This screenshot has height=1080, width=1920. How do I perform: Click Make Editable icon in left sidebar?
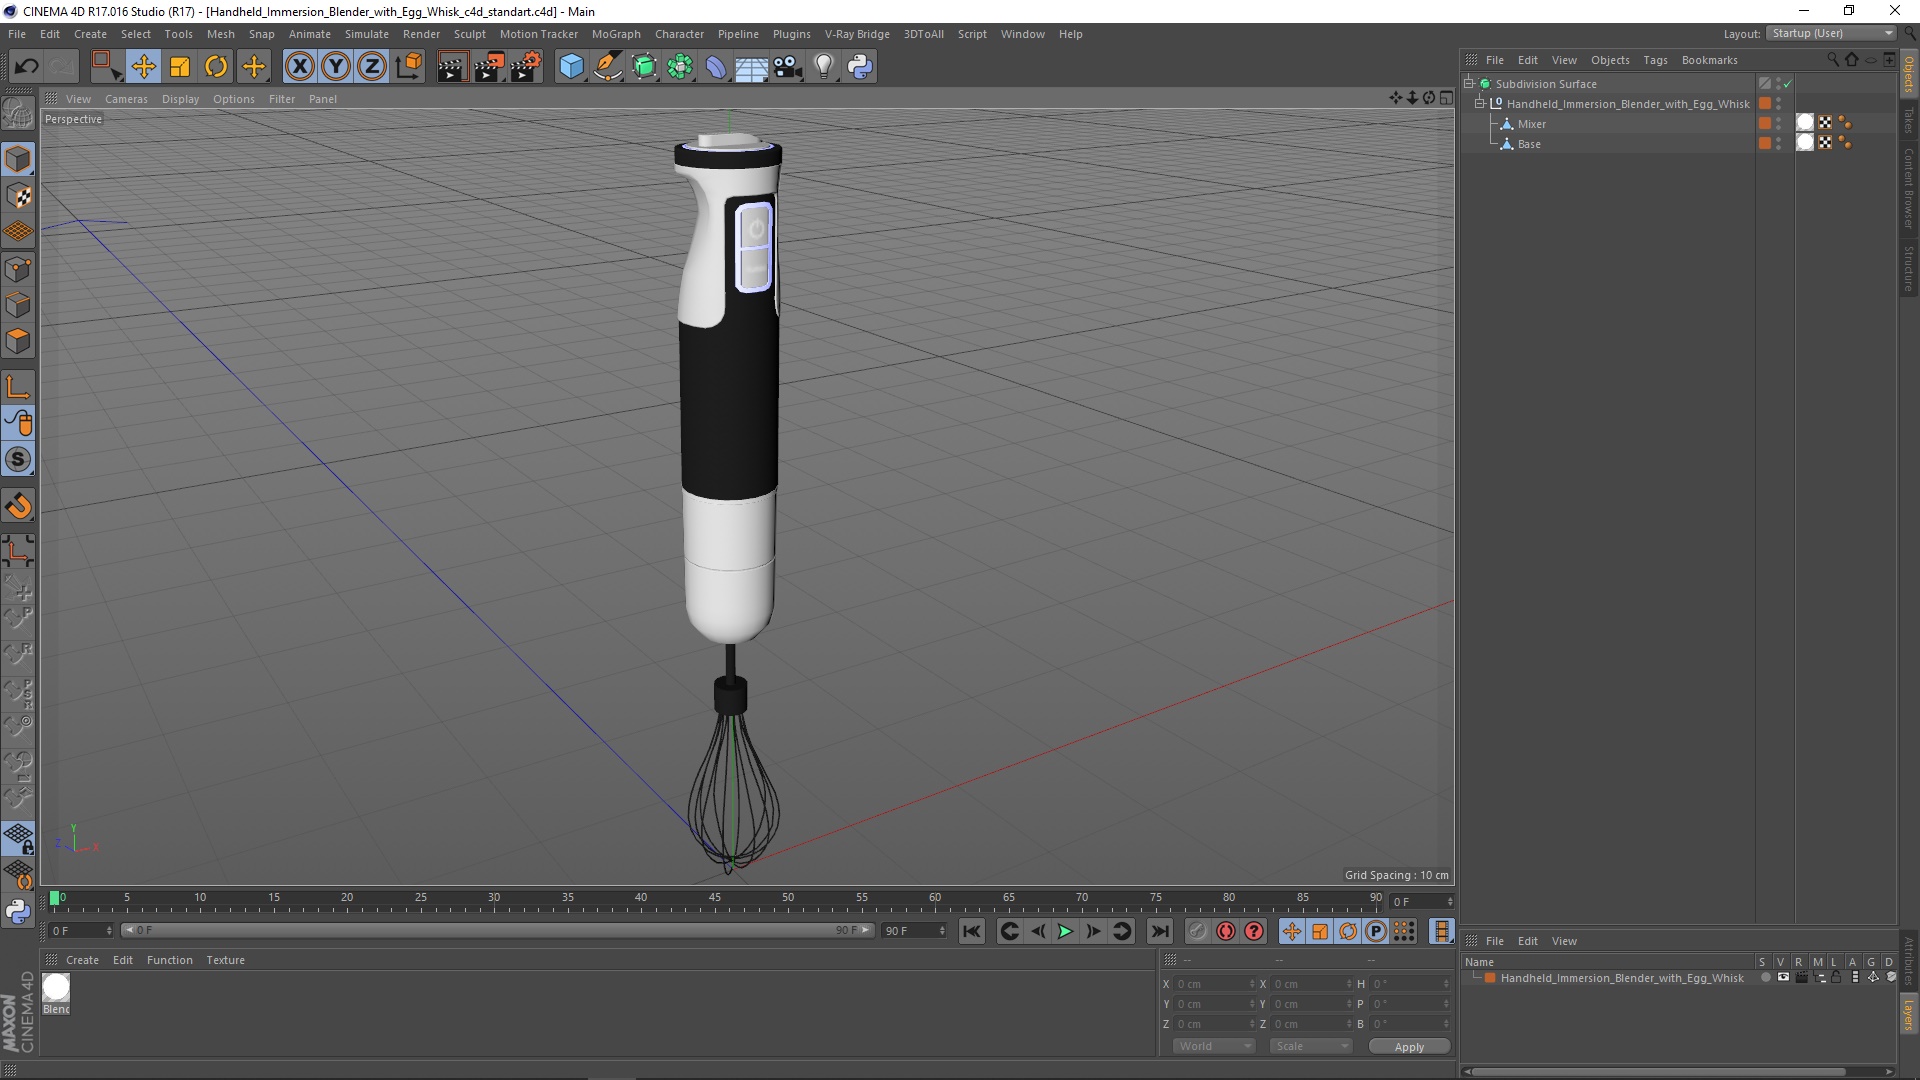point(18,113)
